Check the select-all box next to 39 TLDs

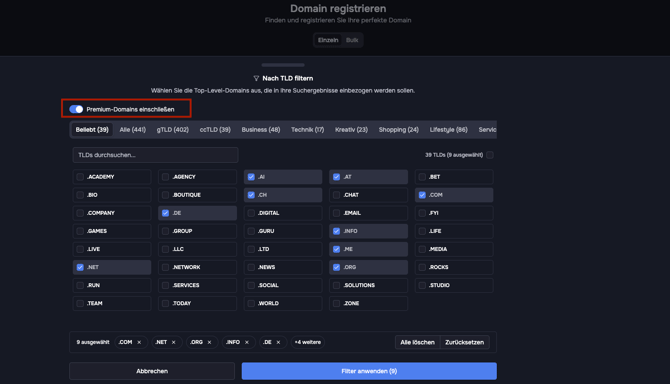point(490,155)
